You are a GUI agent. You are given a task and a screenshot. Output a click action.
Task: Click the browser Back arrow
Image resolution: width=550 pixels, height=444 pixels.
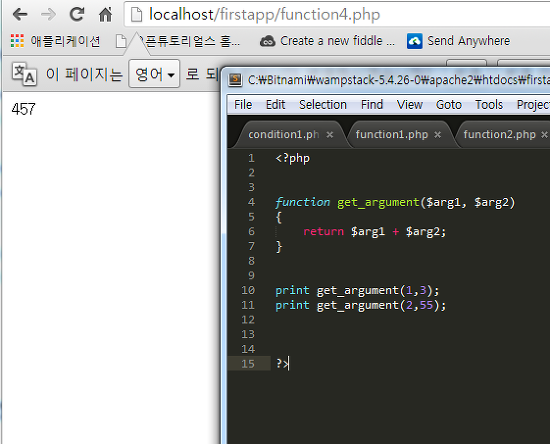coord(20,14)
